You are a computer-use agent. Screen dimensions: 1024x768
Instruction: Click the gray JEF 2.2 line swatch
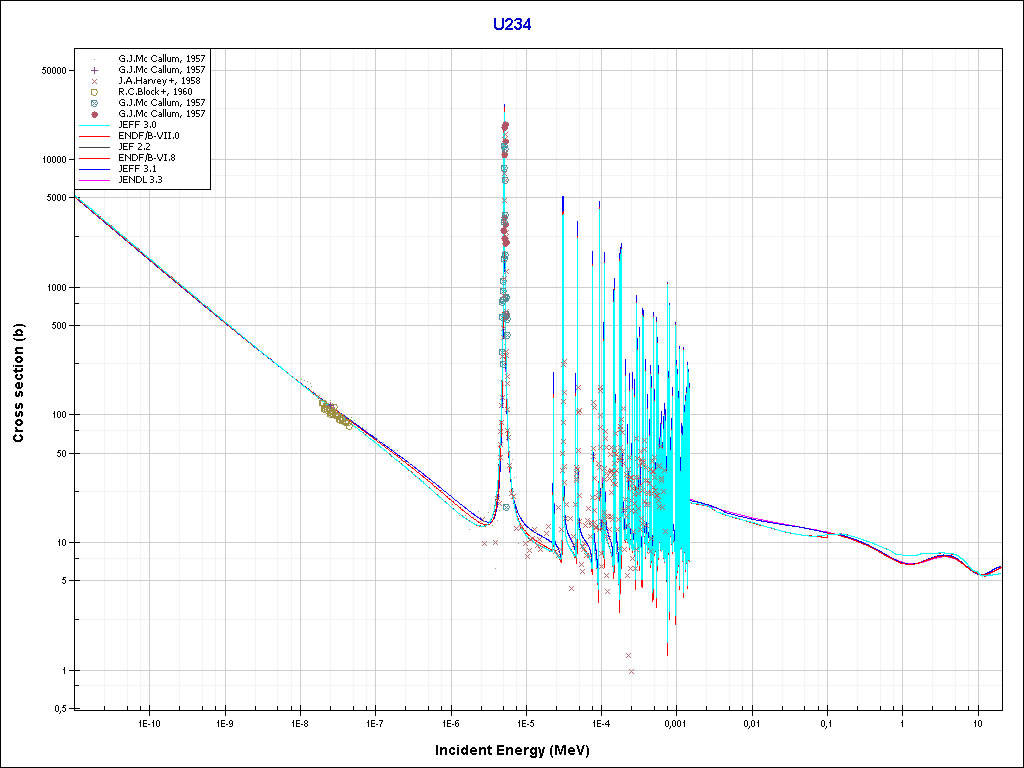[x=94, y=147]
